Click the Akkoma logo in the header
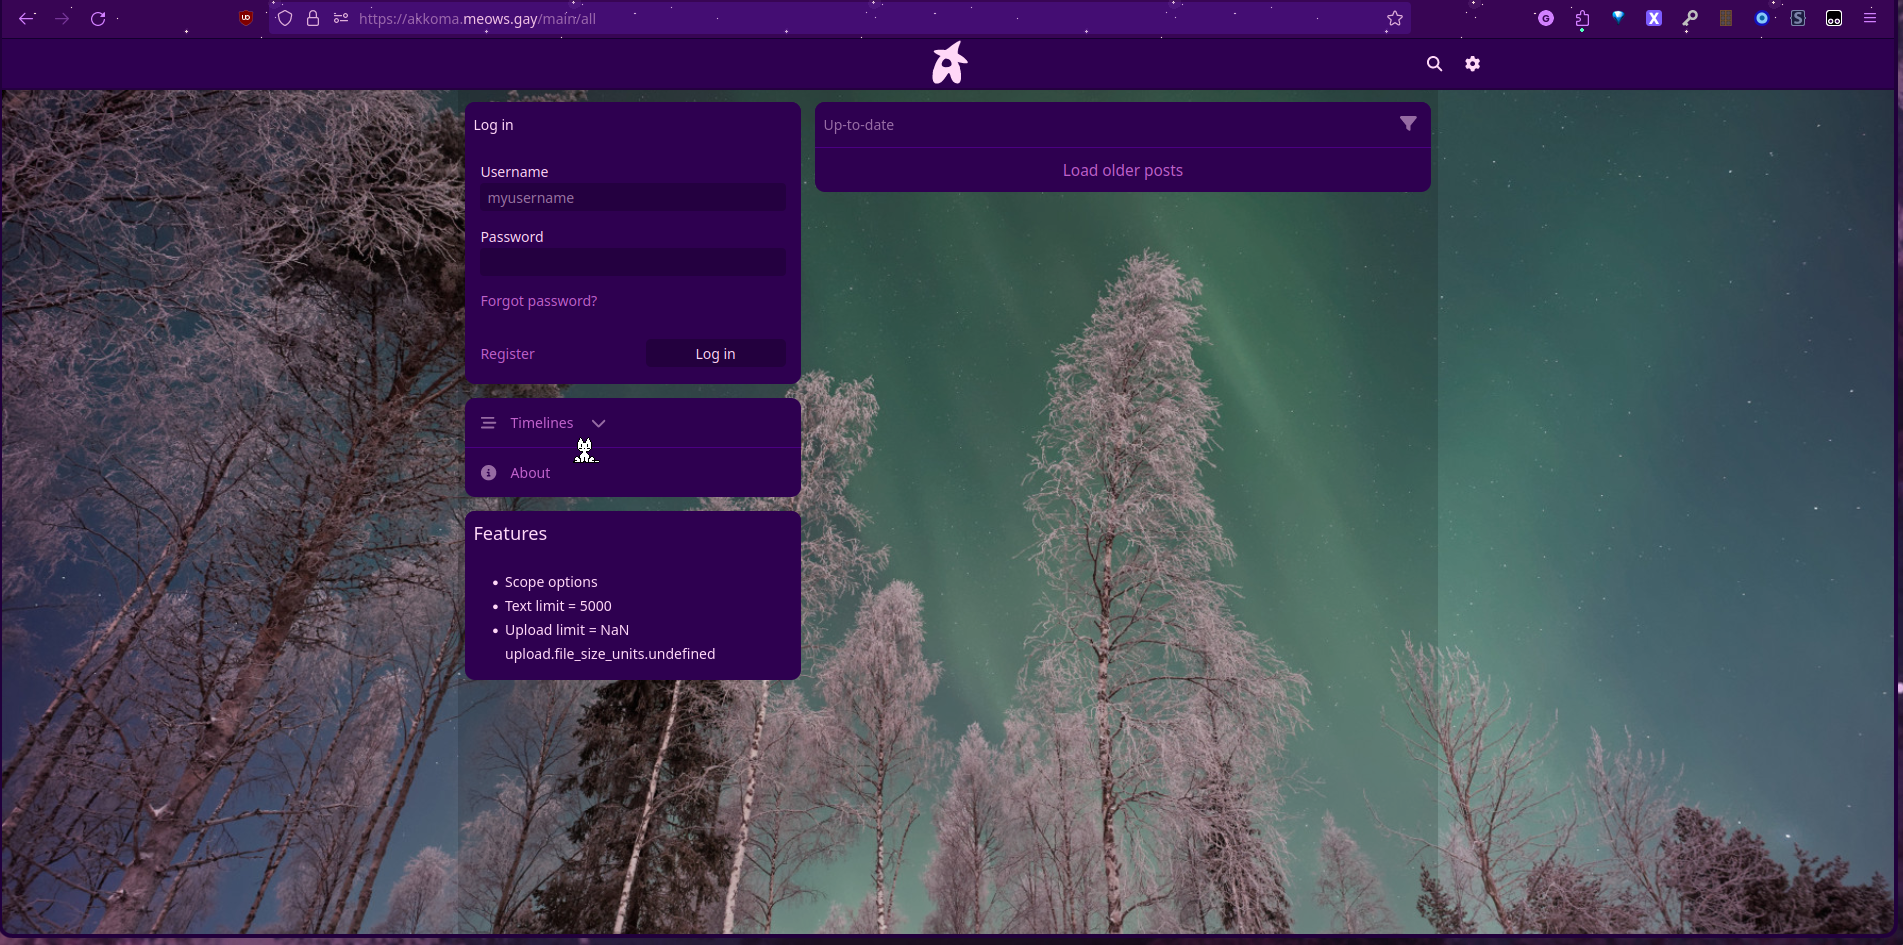Image resolution: width=1903 pixels, height=945 pixels. tap(950, 63)
